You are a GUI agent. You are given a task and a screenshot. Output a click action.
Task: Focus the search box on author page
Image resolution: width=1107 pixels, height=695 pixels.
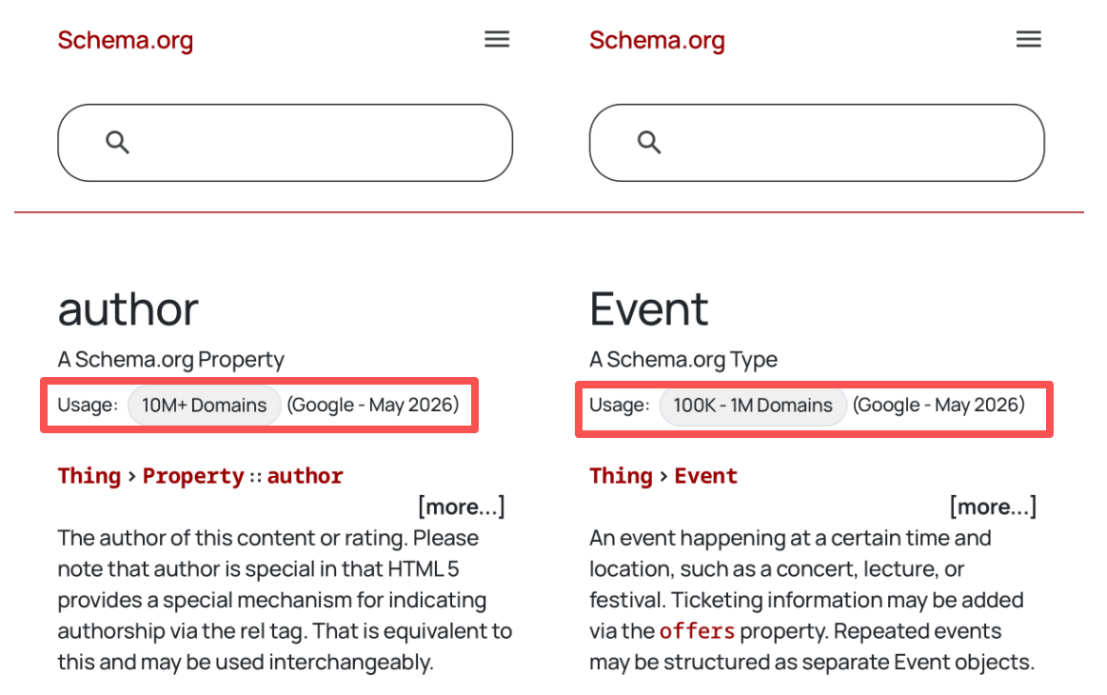pyautogui.click(x=285, y=143)
